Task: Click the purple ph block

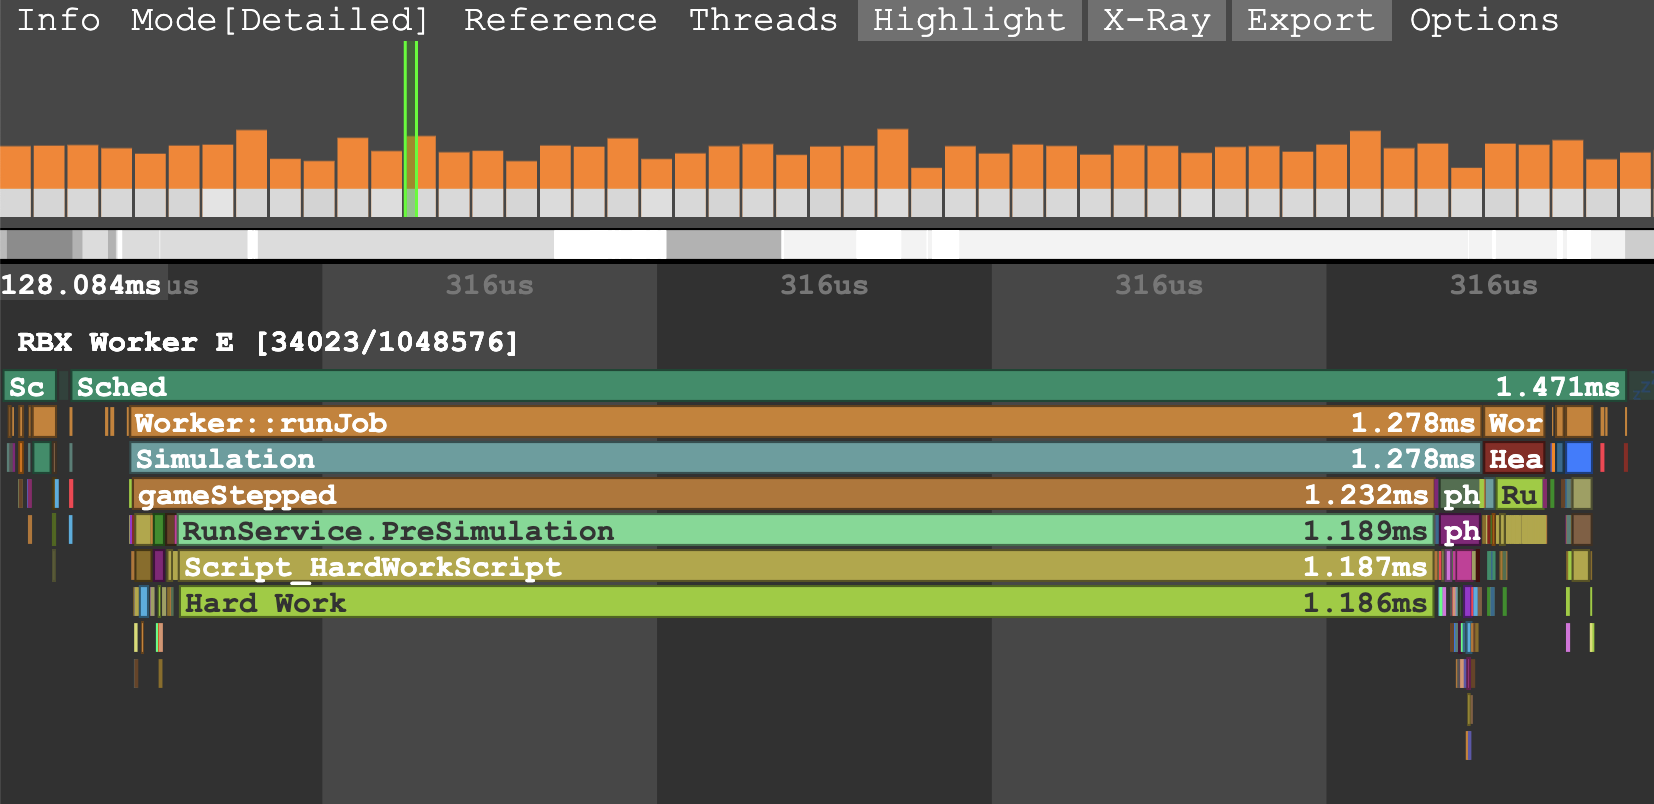Action: click(x=1461, y=531)
